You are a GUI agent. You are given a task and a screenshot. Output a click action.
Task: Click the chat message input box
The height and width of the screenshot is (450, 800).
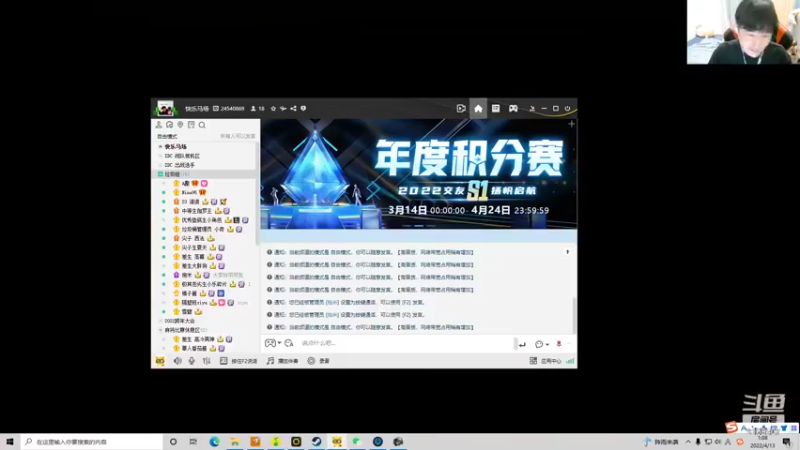[x=406, y=343]
